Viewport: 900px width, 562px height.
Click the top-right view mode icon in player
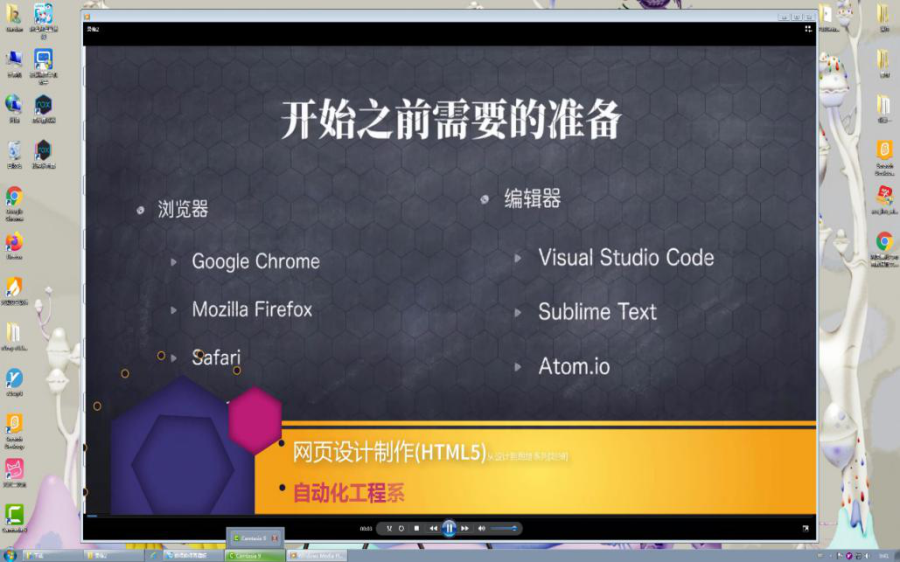[x=807, y=29]
